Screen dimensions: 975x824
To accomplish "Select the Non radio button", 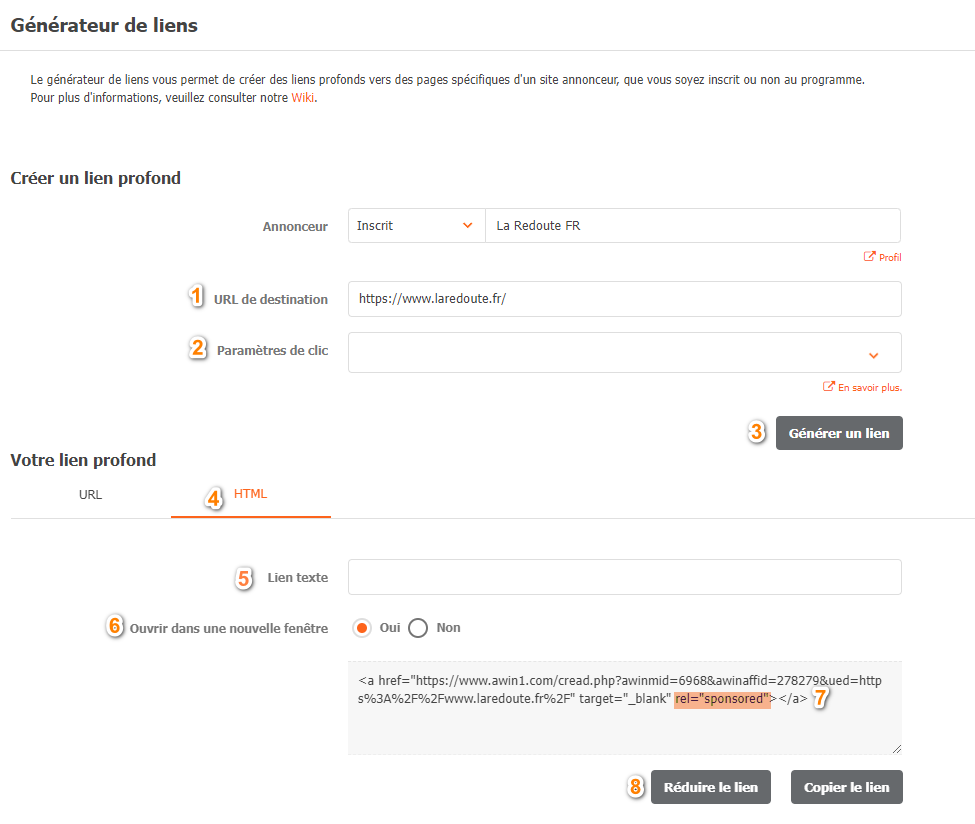I will (418, 628).
